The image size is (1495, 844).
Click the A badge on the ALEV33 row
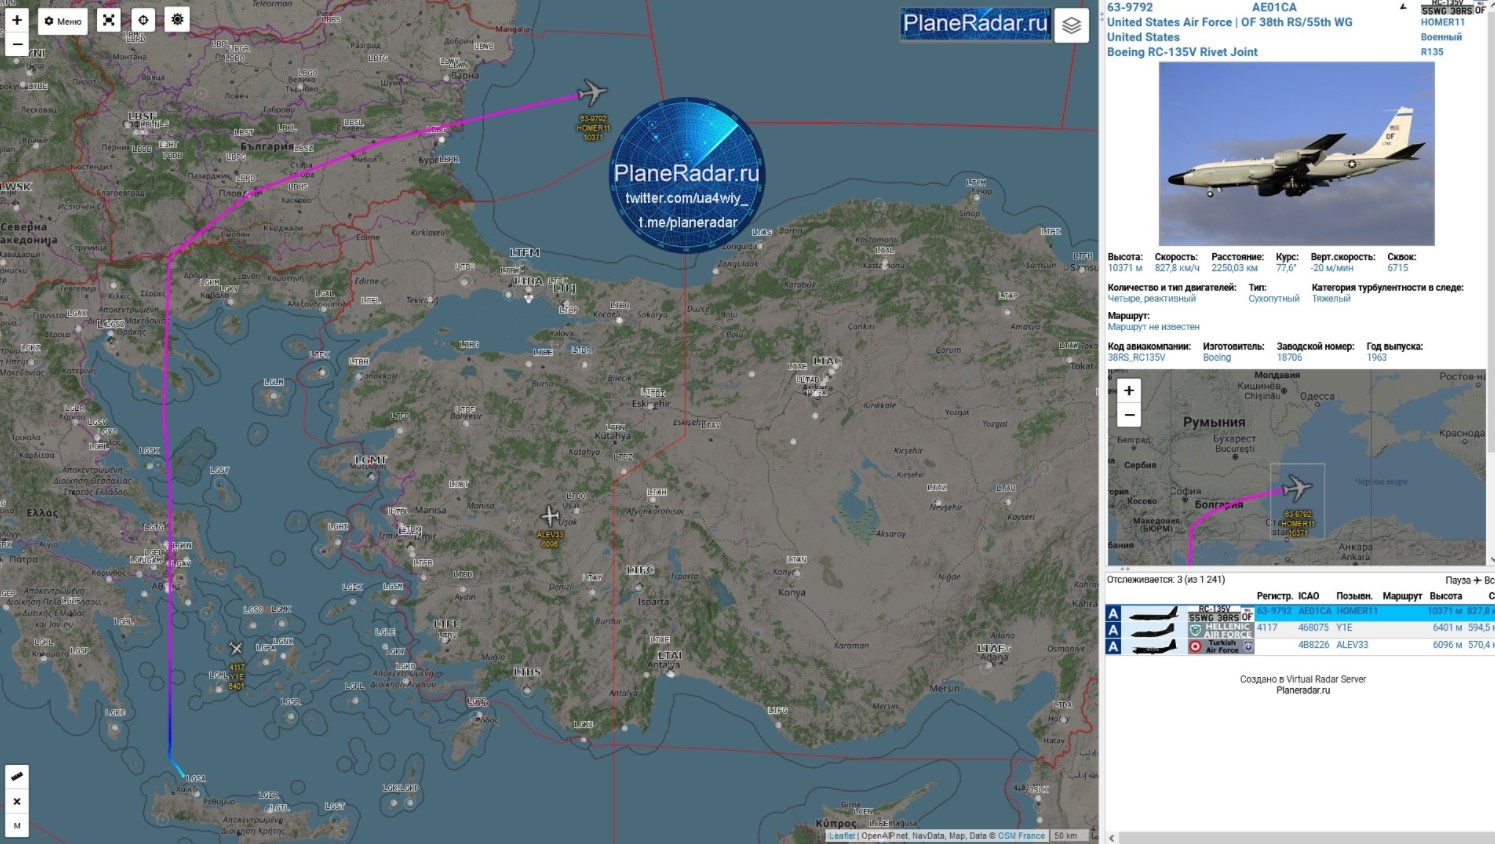[1113, 647]
